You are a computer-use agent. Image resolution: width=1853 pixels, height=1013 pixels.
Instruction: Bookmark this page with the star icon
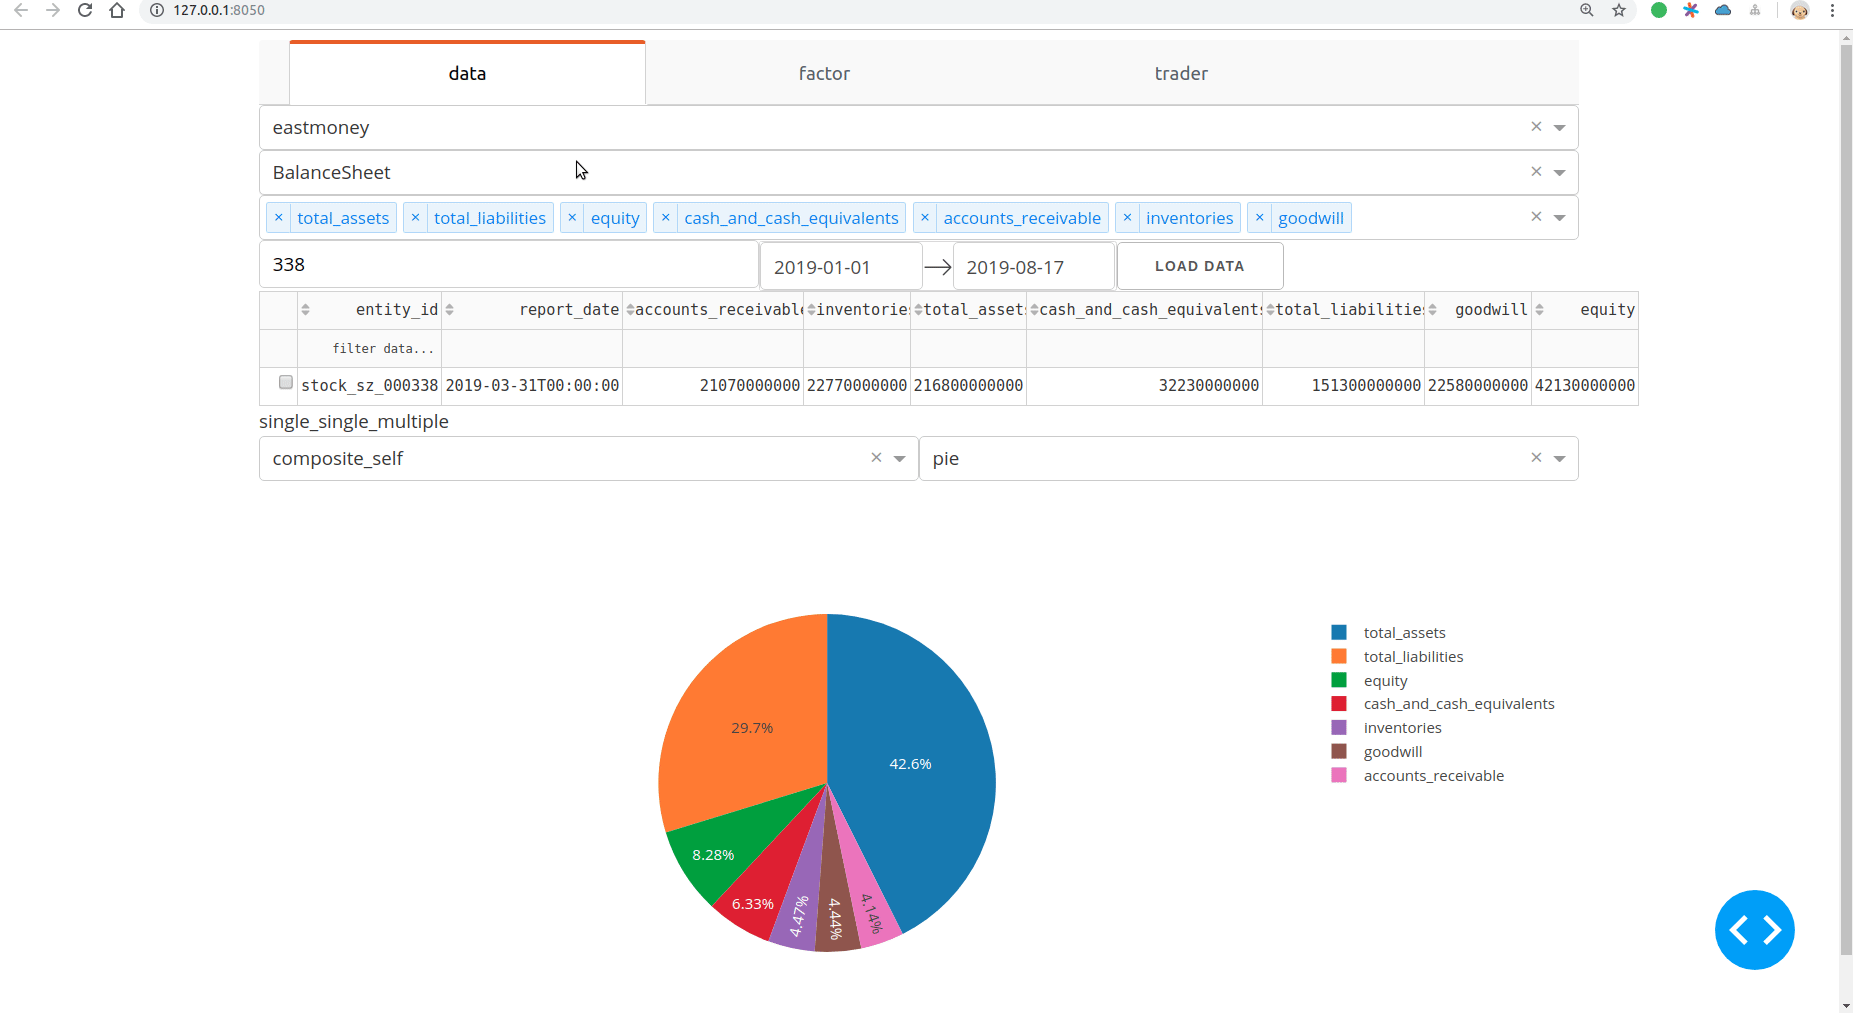pyautogui.click(x=1619, y=10)
